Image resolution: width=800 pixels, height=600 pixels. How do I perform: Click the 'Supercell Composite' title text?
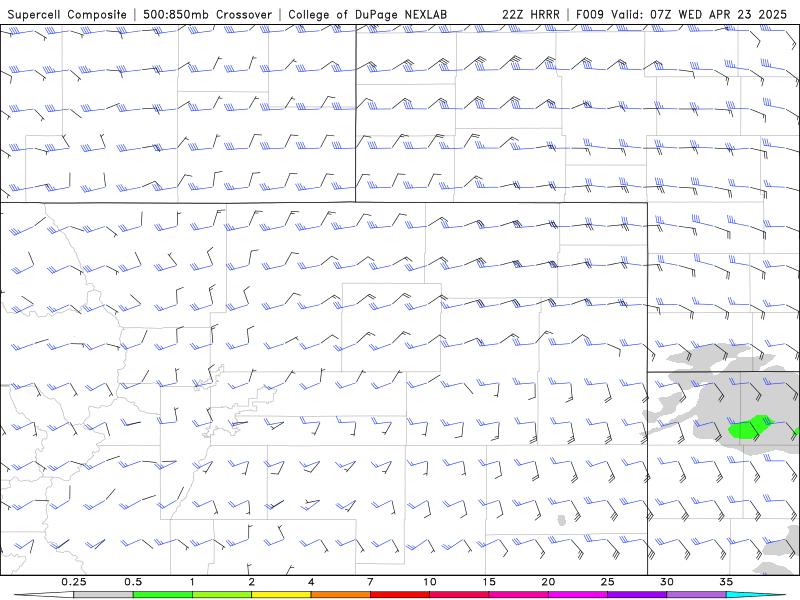point(67,15)
